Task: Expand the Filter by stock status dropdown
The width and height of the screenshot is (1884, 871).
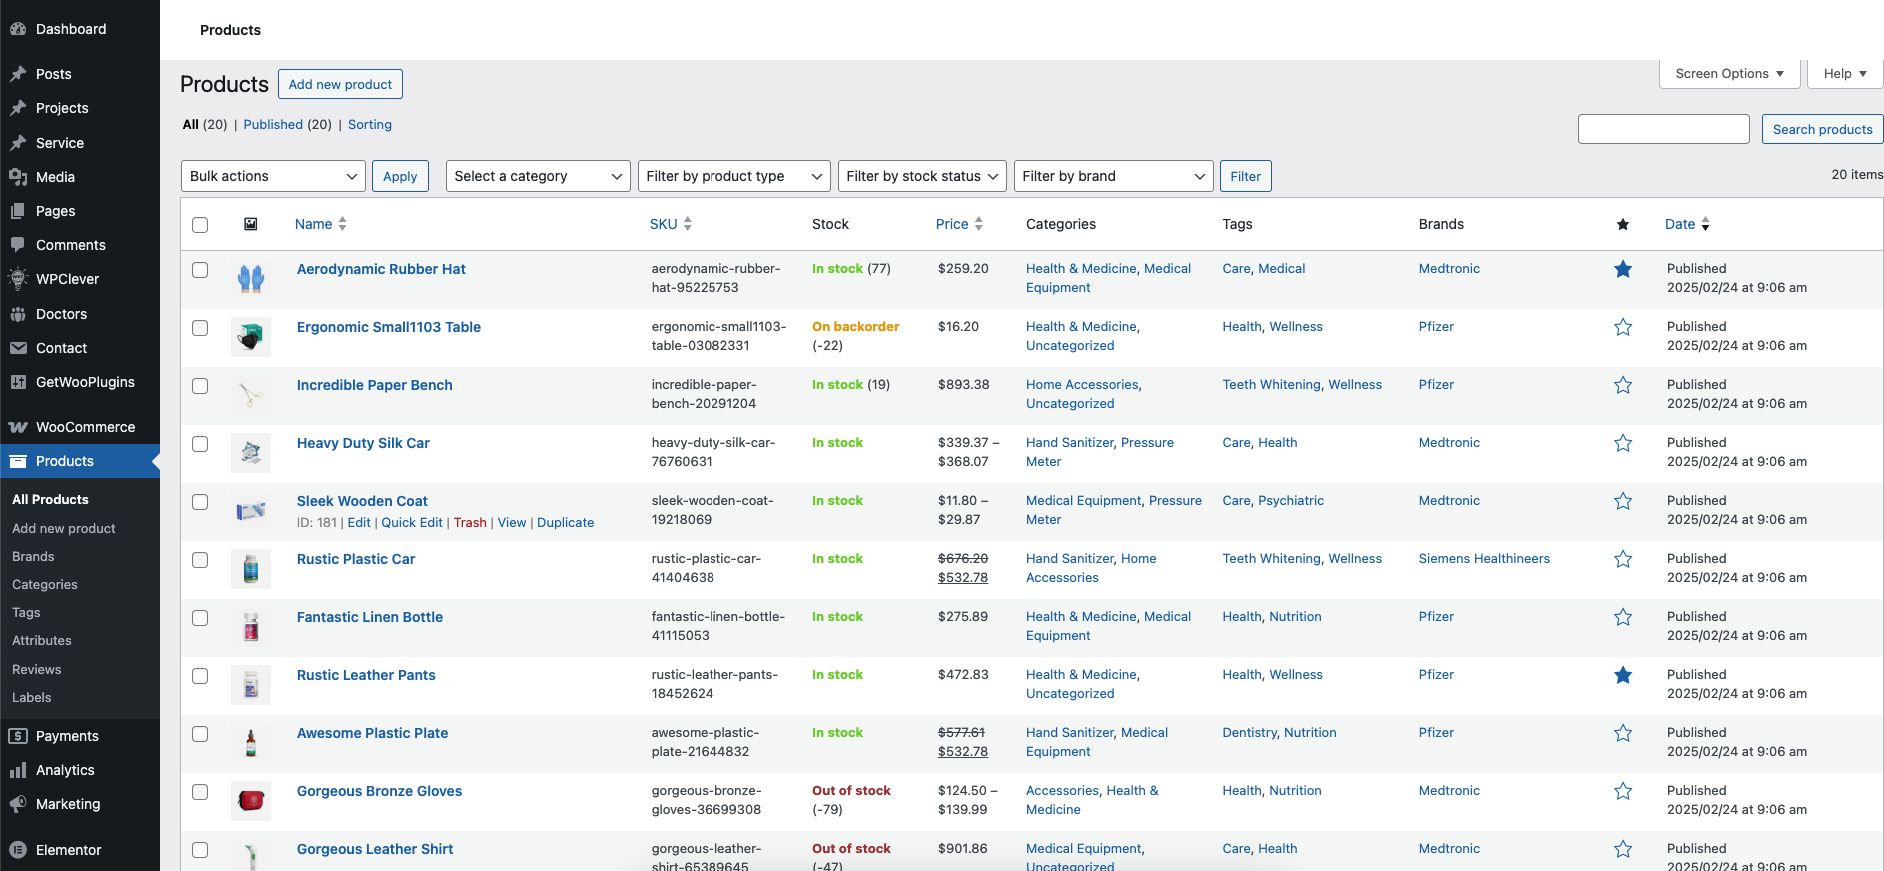Action: pos(921,176)
